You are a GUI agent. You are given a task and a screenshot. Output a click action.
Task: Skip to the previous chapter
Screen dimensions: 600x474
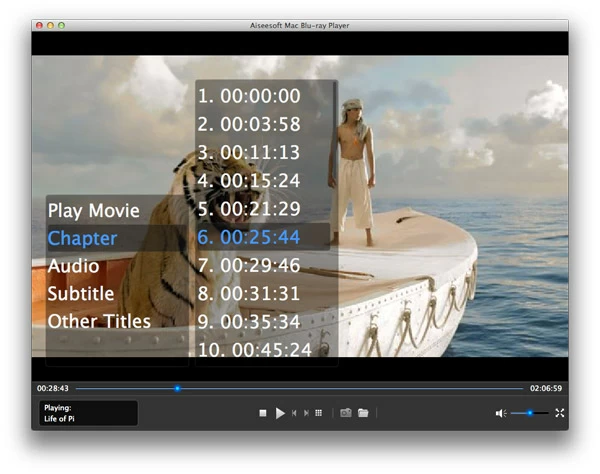click(x=294, y=413)
